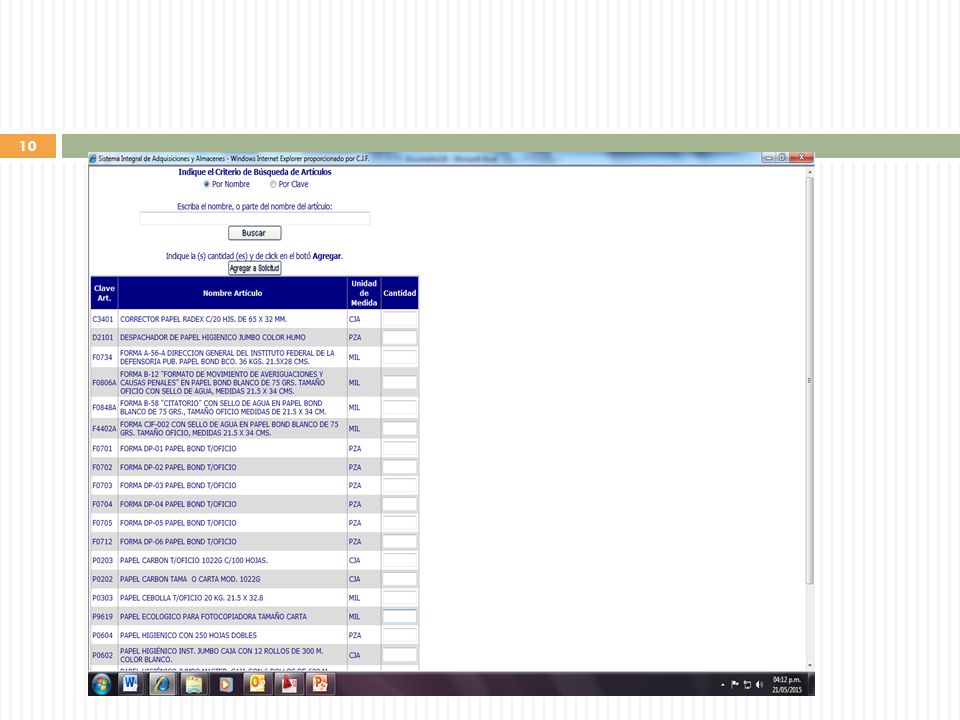Click Cantidad field for PAPEL ECOLOGICO PARA FOTOCOPIADORA
This screenshot has width=960, height=720.
click(x=399, y=617)
